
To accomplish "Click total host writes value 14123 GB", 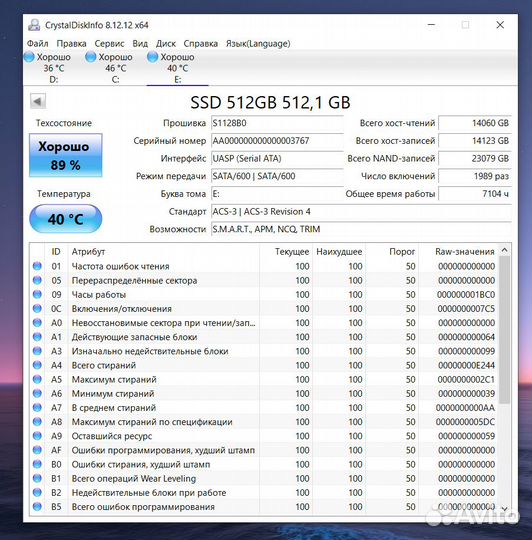I will pos(475,141).
